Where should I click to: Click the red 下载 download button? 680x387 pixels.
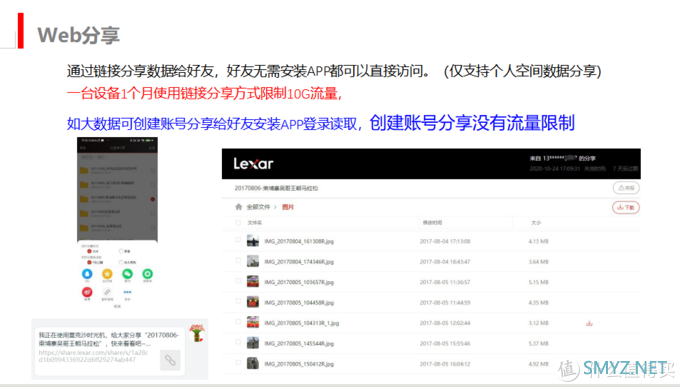[x=626, y=207]
